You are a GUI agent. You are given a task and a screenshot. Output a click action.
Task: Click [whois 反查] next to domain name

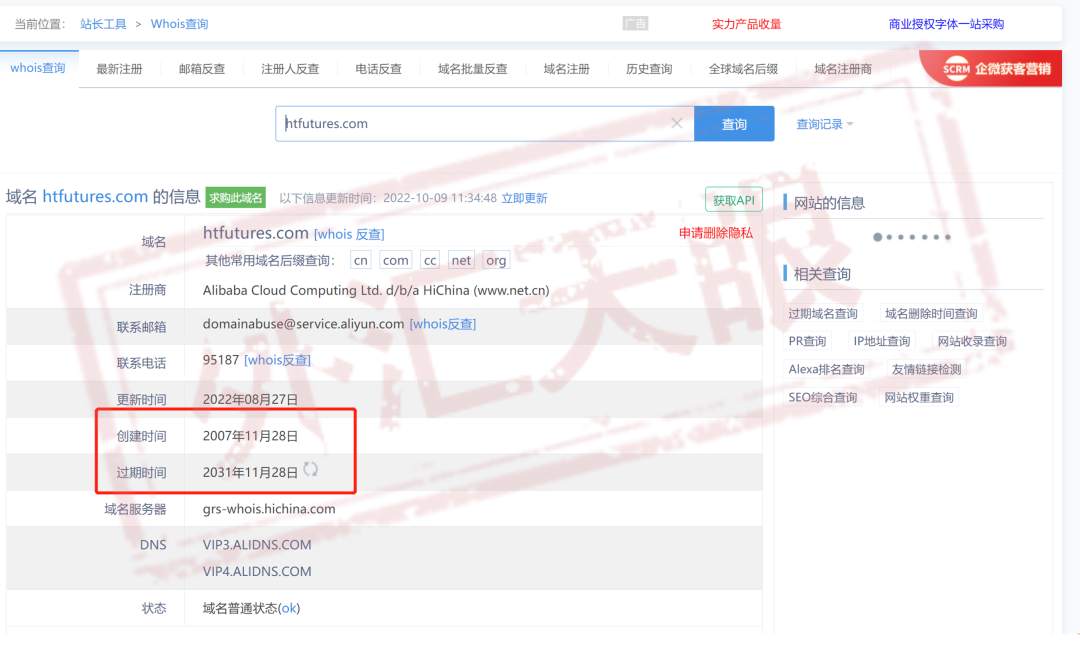click(x=349, y=234)
